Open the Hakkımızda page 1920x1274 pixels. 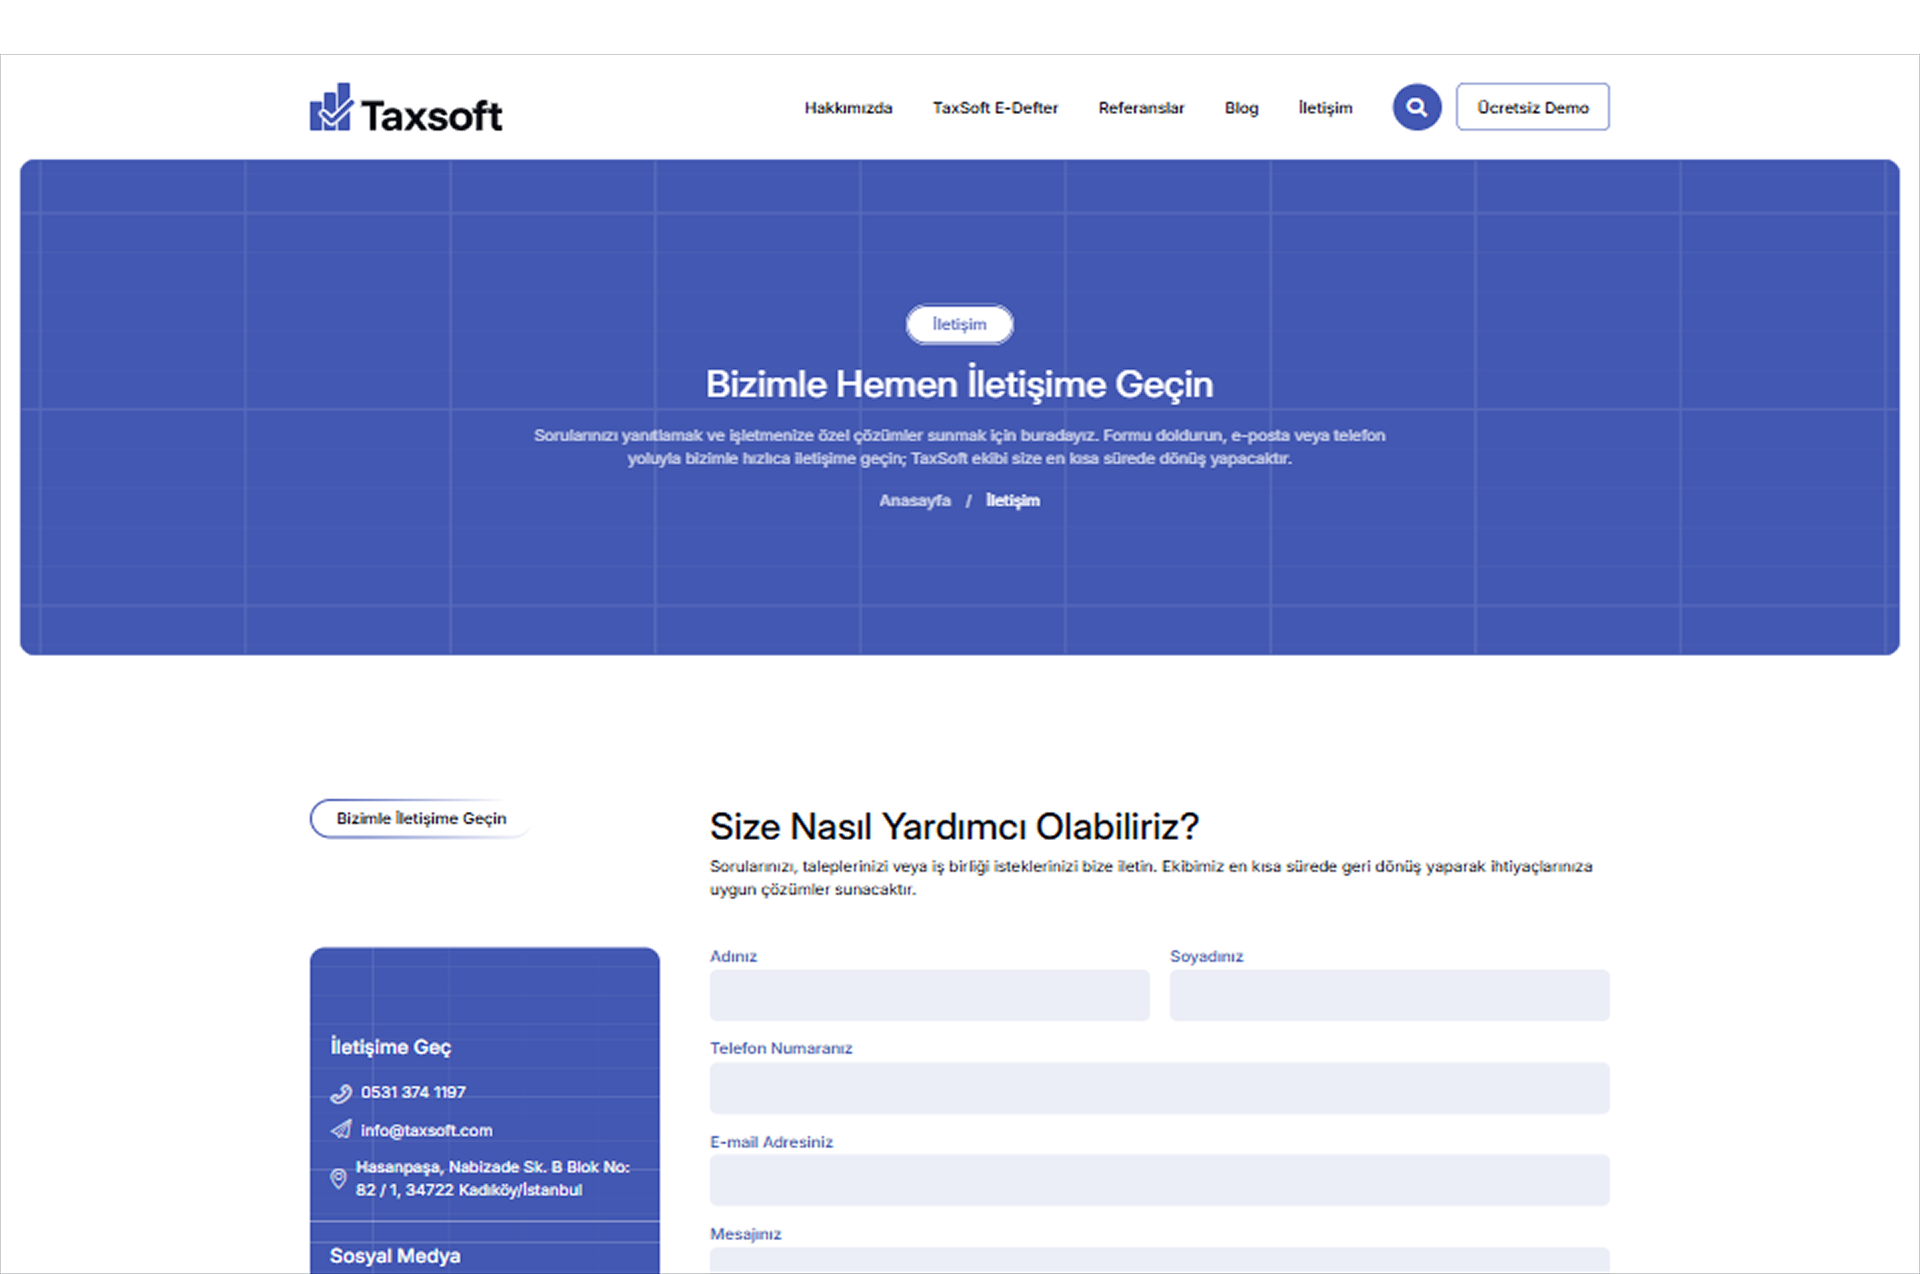coord(848,108)
